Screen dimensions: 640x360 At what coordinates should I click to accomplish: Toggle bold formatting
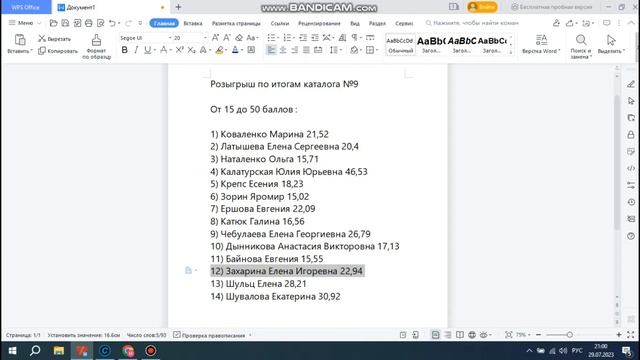[x=124, y=50]
